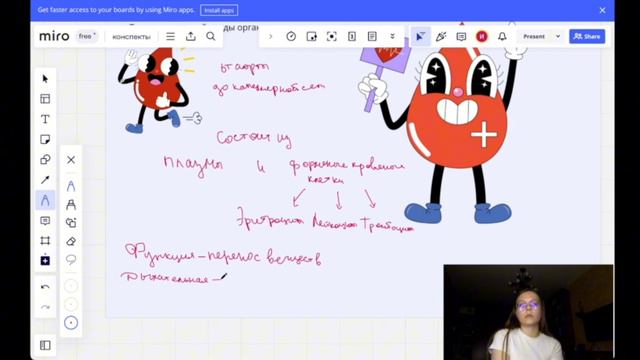Toggle the frames panel at bottom left
Image resolution: width=640 pixels, height=360 pixels.
pos(45,345)
